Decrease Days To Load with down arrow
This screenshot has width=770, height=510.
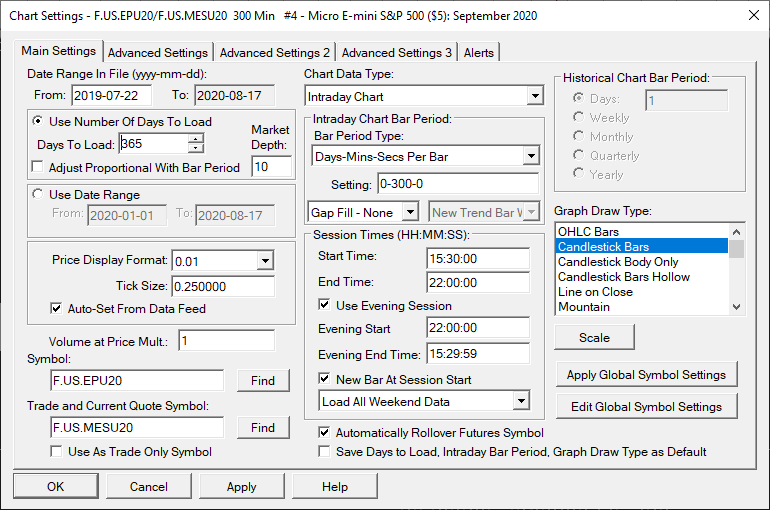coord(195,148)
